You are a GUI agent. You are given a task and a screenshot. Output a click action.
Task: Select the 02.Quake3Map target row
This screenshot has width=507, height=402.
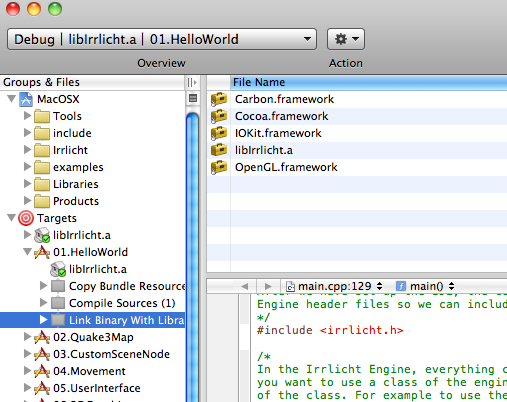(x=93, y=337)
